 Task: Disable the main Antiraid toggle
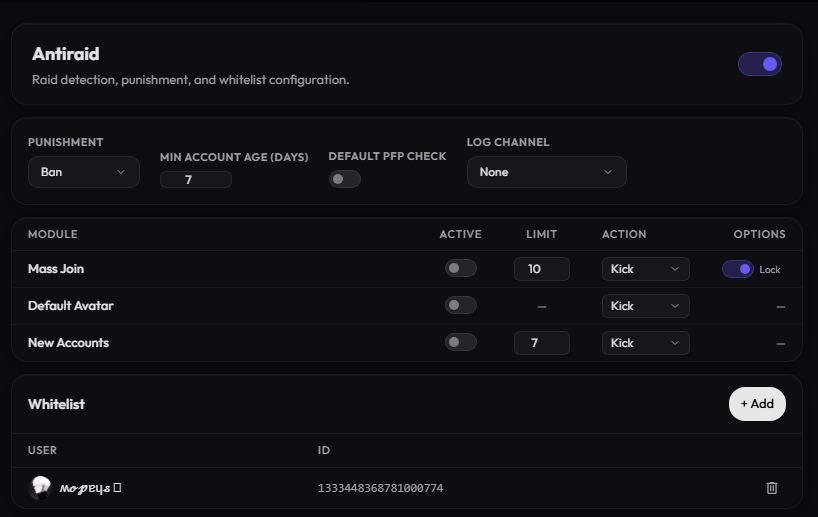[760, 64]
